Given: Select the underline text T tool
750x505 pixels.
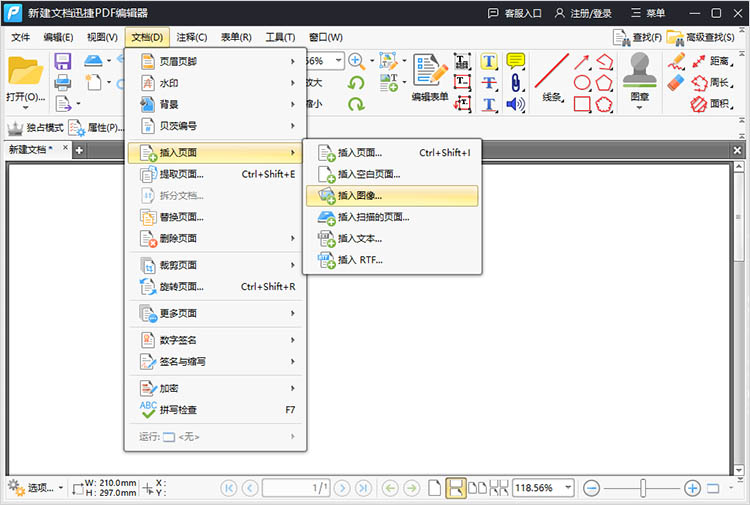Looking at the screenshot, I should [489, 104].
